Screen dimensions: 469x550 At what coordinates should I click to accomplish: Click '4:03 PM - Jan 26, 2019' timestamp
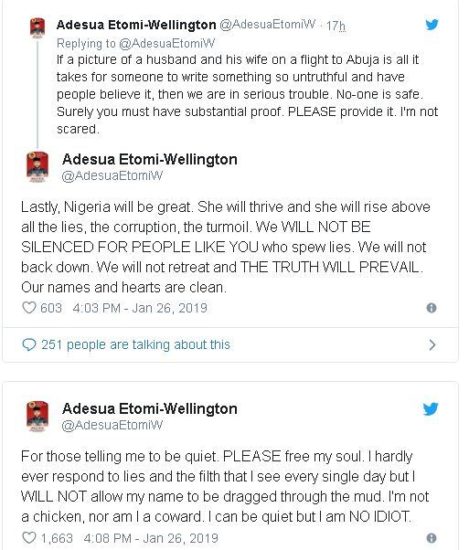140,308
